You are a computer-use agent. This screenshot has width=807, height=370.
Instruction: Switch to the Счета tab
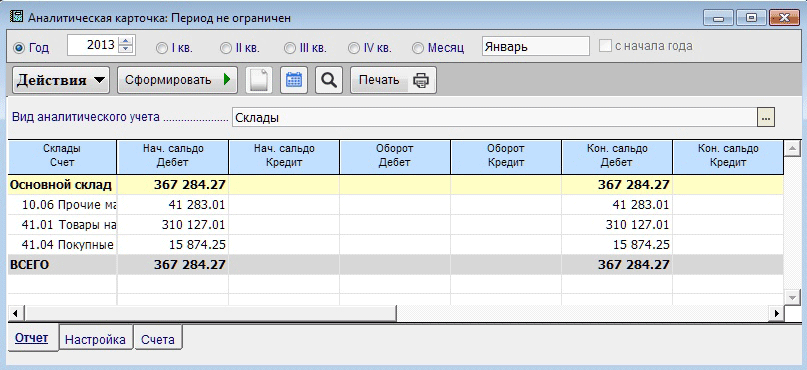pos(158,339)
